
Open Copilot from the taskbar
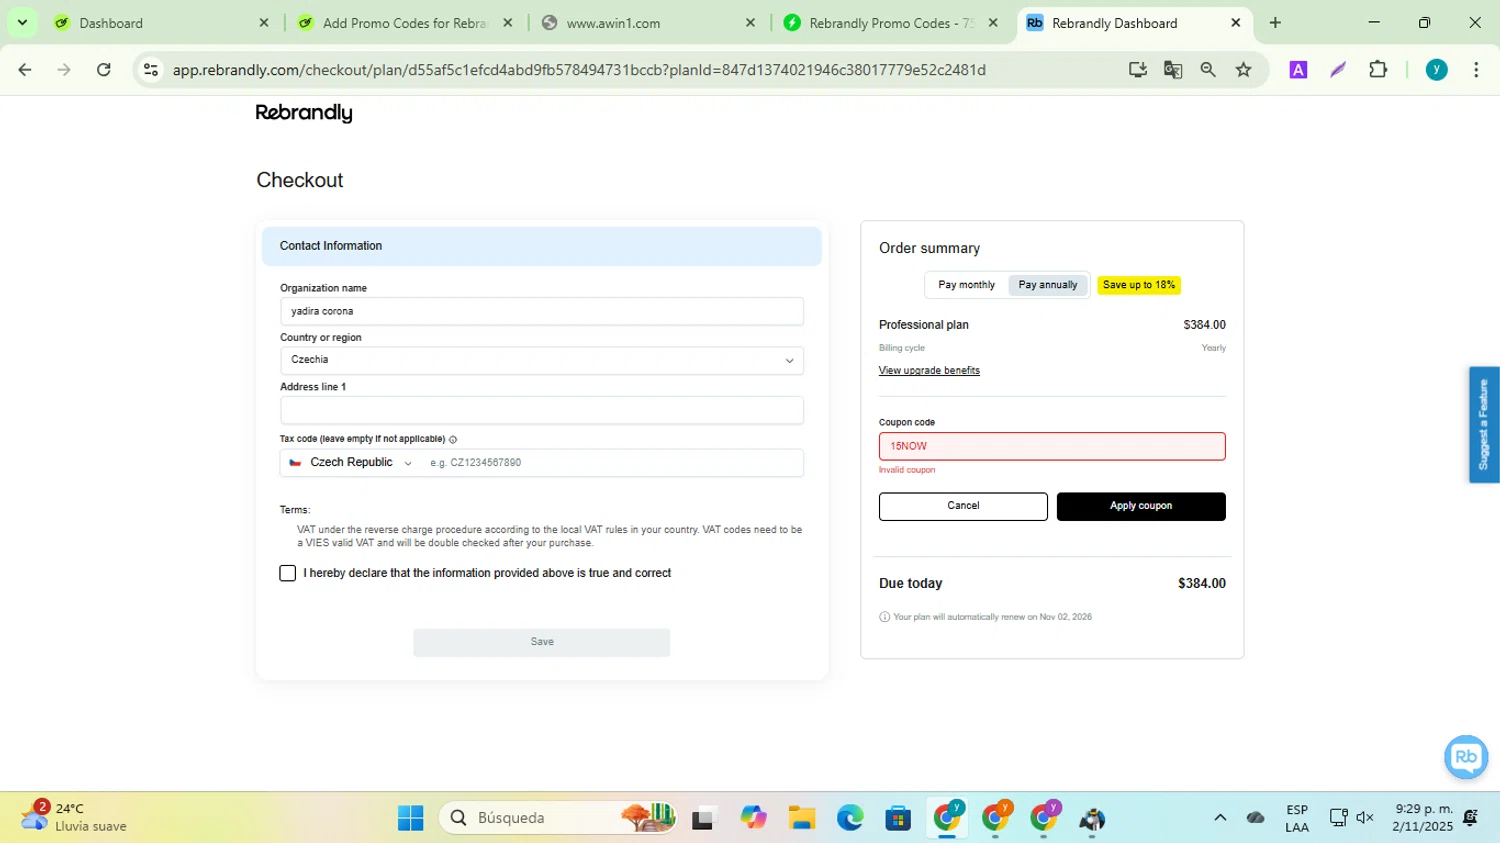tap(753, 818)
